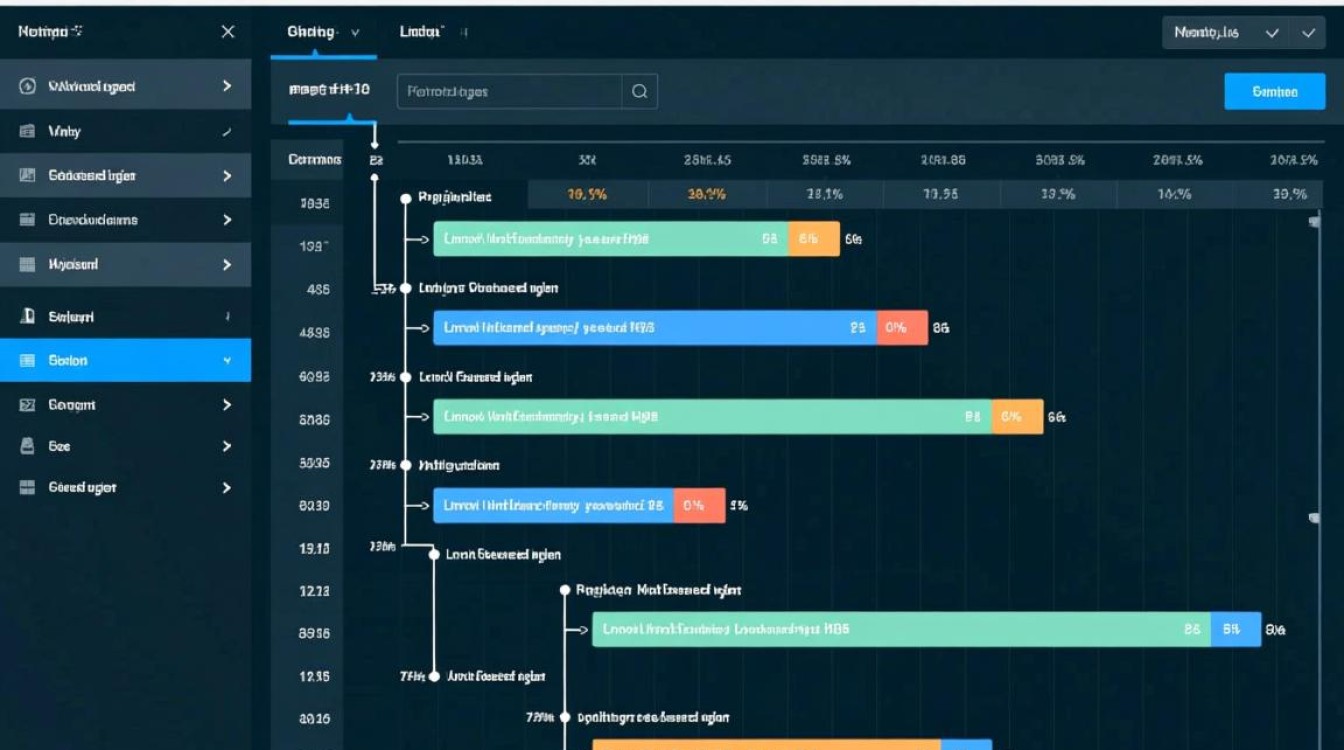Click the icon beside 'Bee' in sidebar
The height and width of the screenshot is (750, 1344).
point(28,447)
